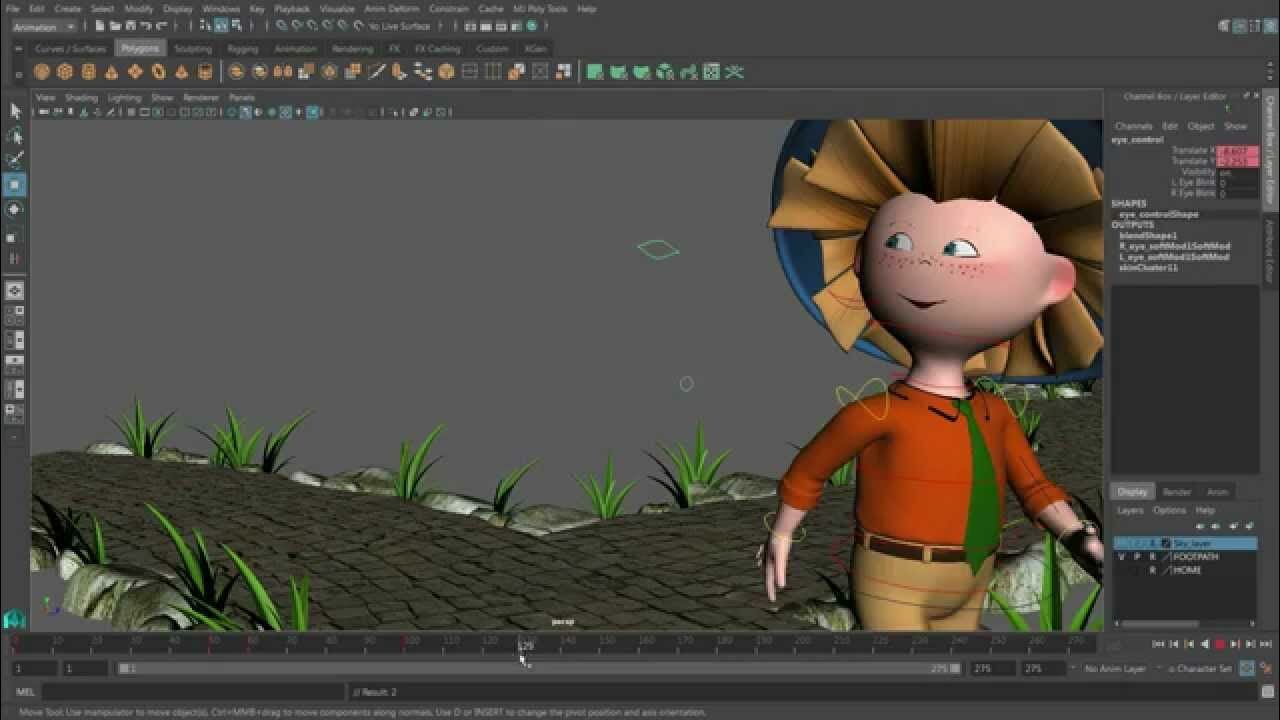
Task: Switch to the Render layer tab
Action: (1176, 492)
